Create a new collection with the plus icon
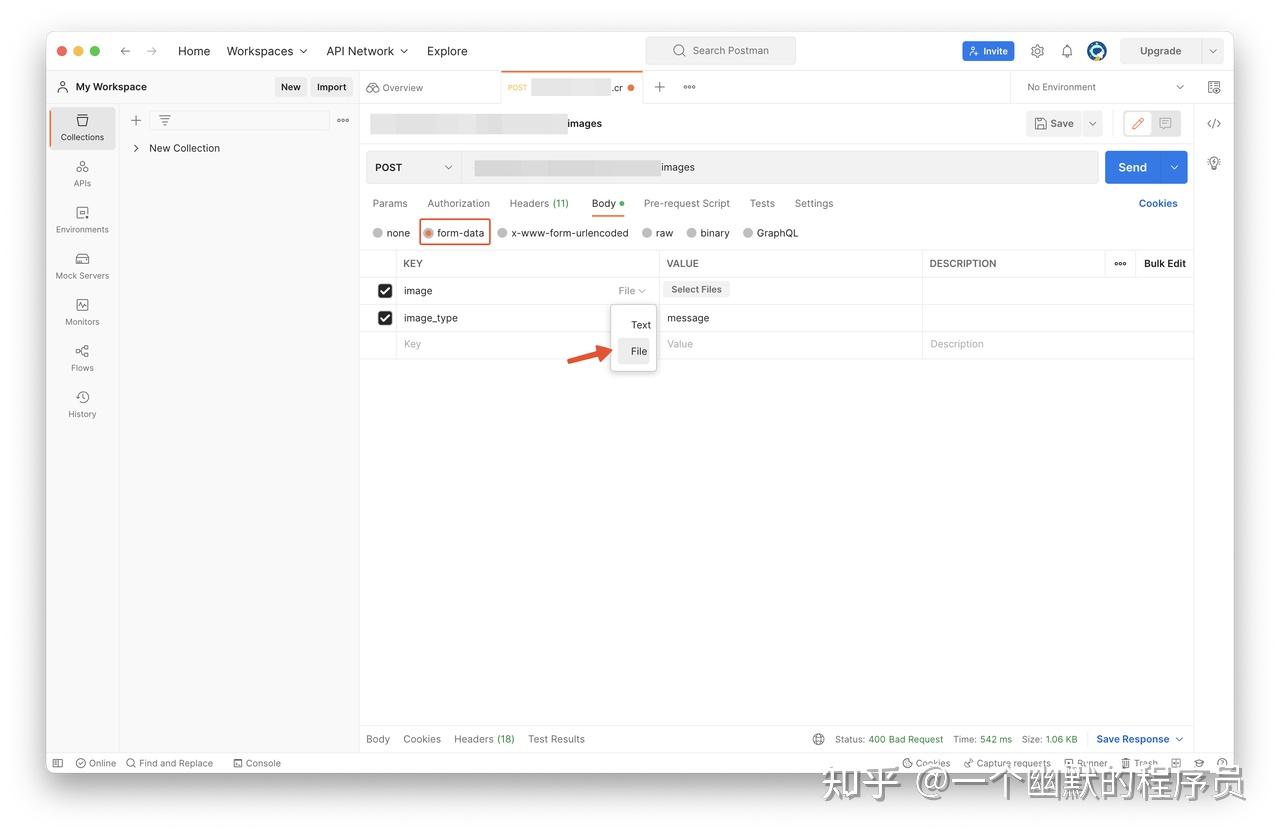This screenshot has height=834, width=1280. click(136, 120)
